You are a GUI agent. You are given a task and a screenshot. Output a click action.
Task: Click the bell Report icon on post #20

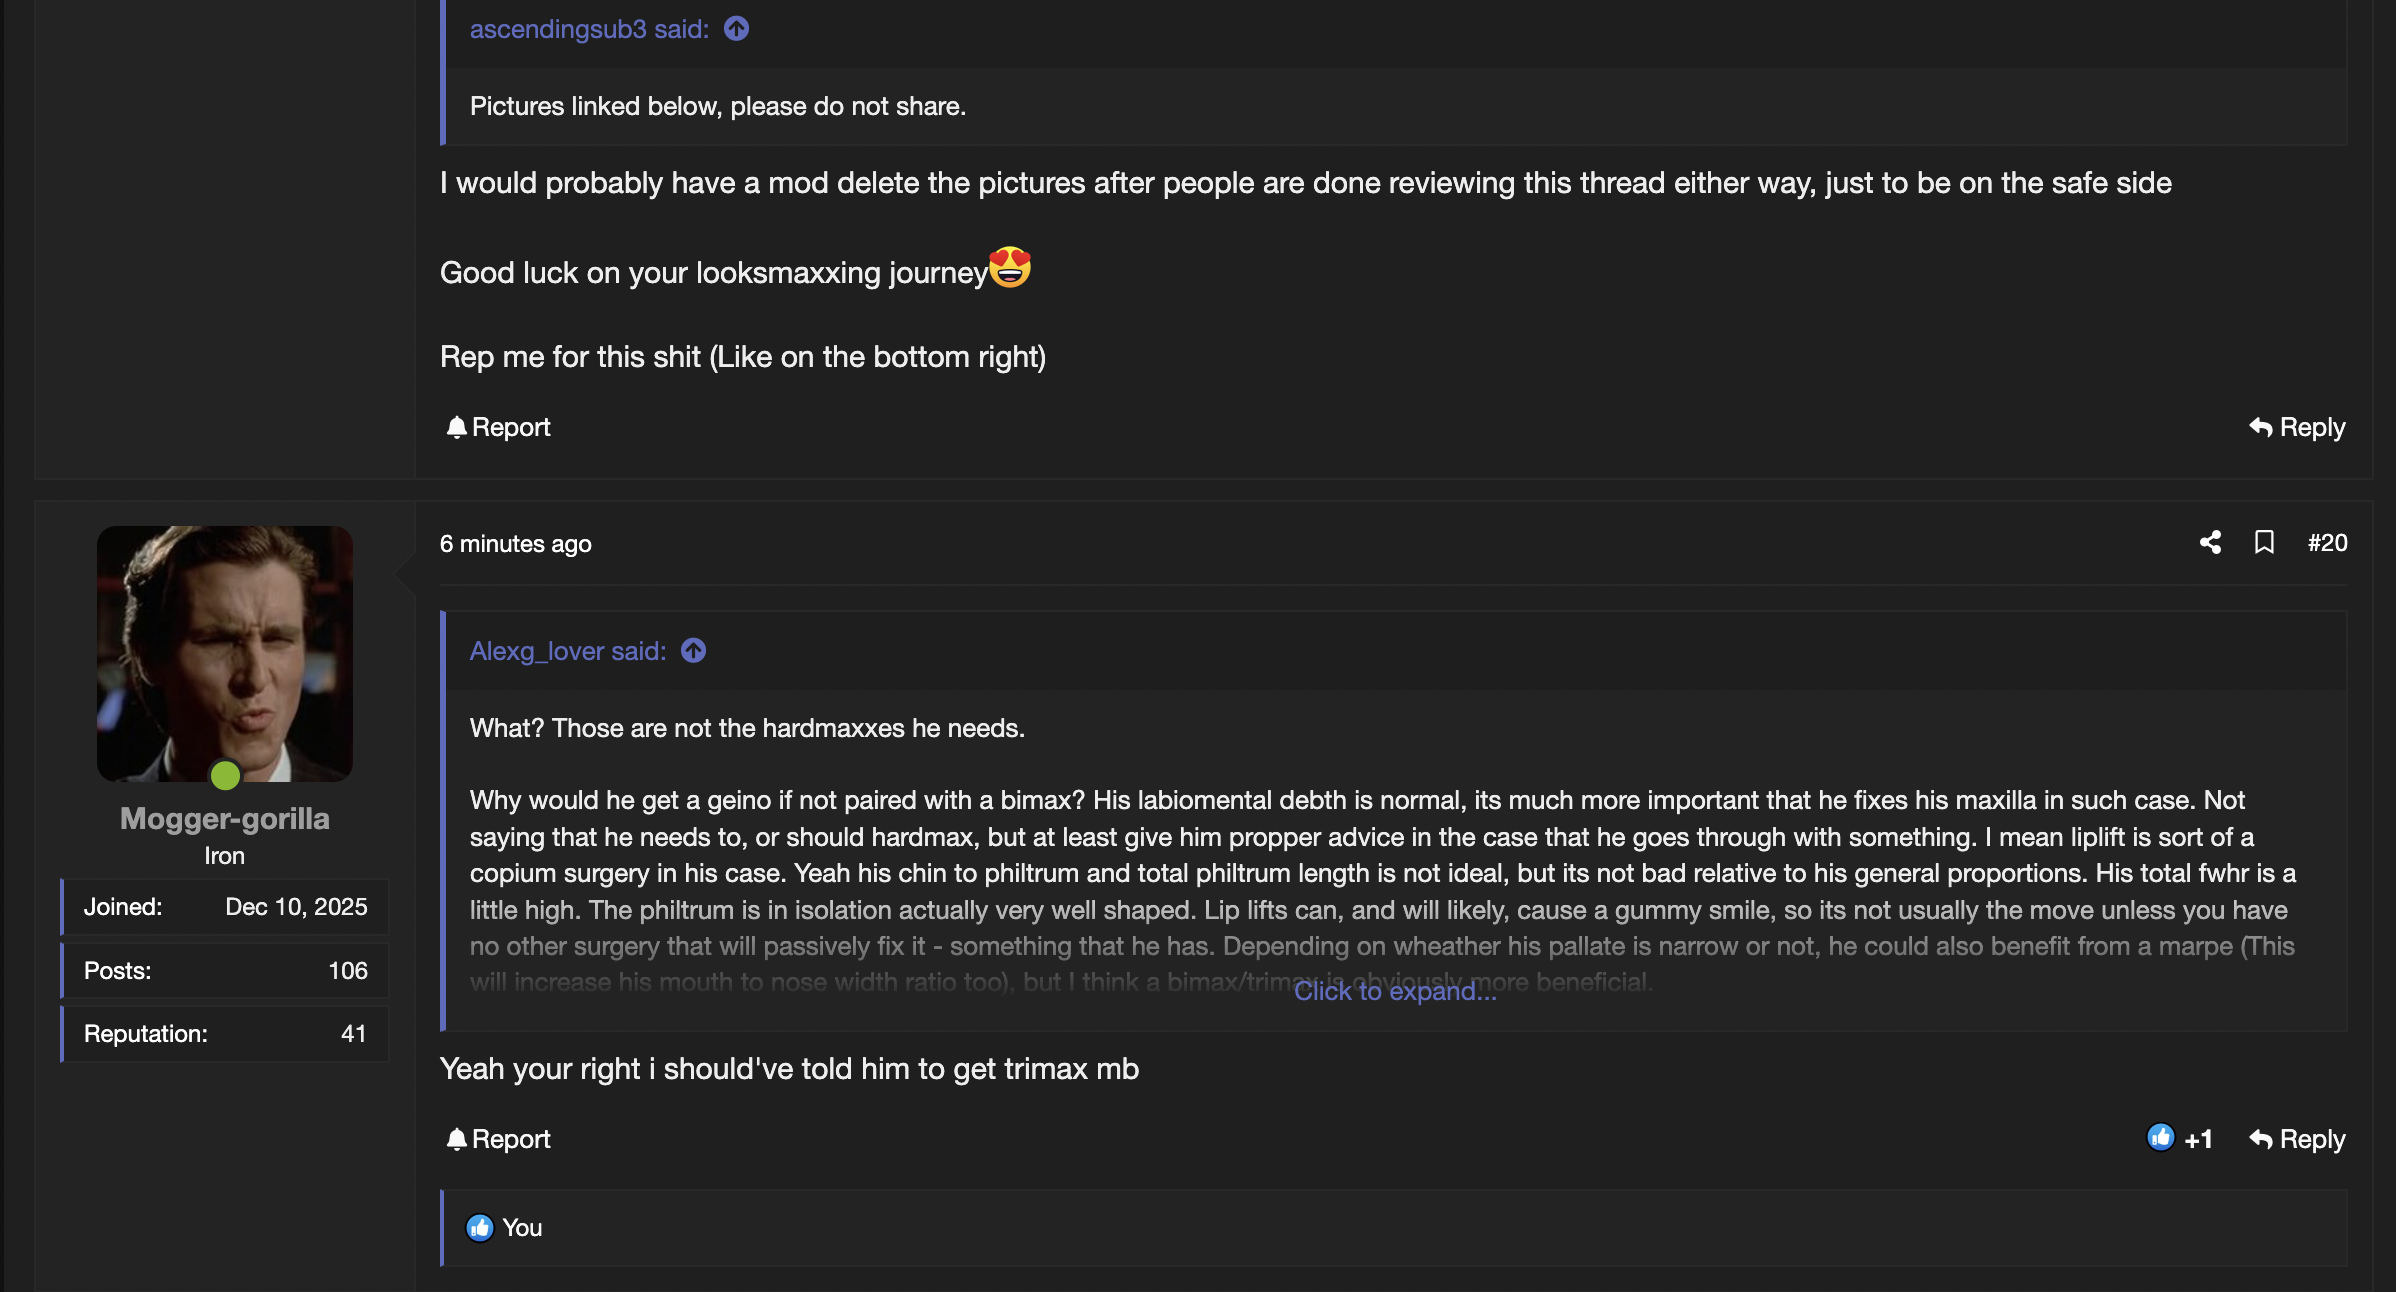point(457,1139)
